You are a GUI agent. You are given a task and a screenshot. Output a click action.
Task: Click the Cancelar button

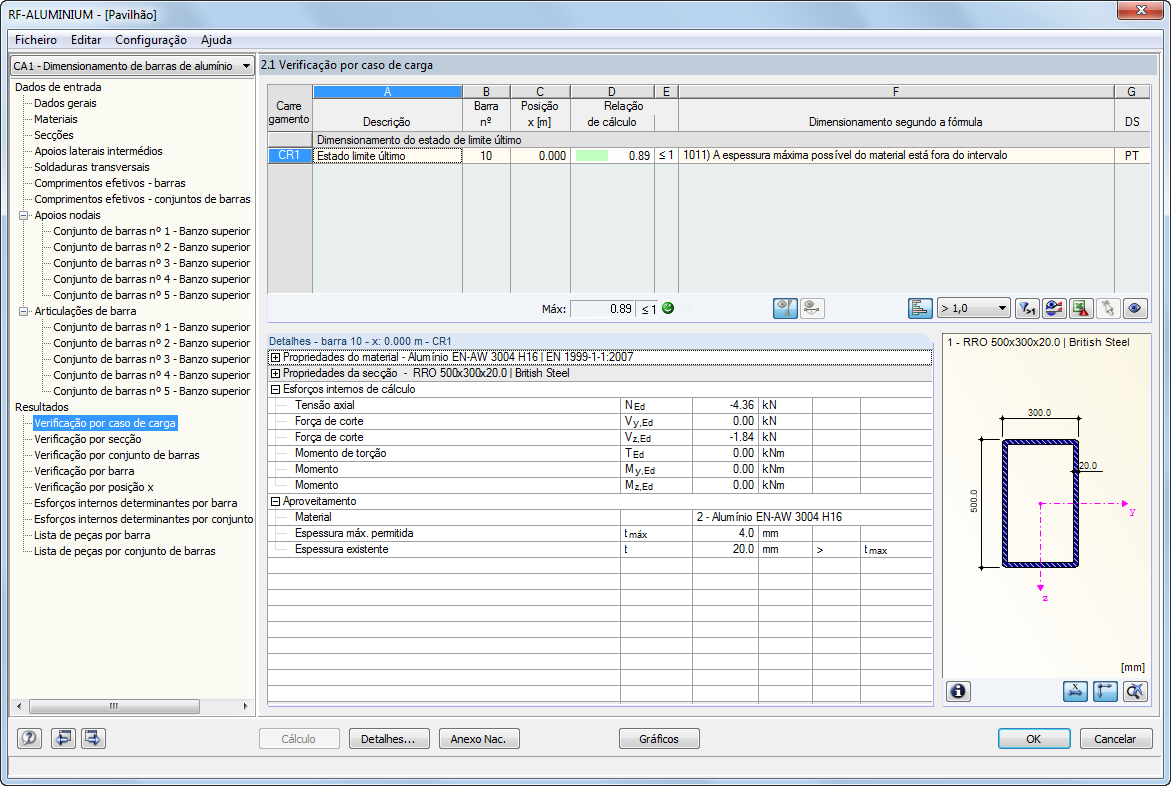pos(1116,739)
